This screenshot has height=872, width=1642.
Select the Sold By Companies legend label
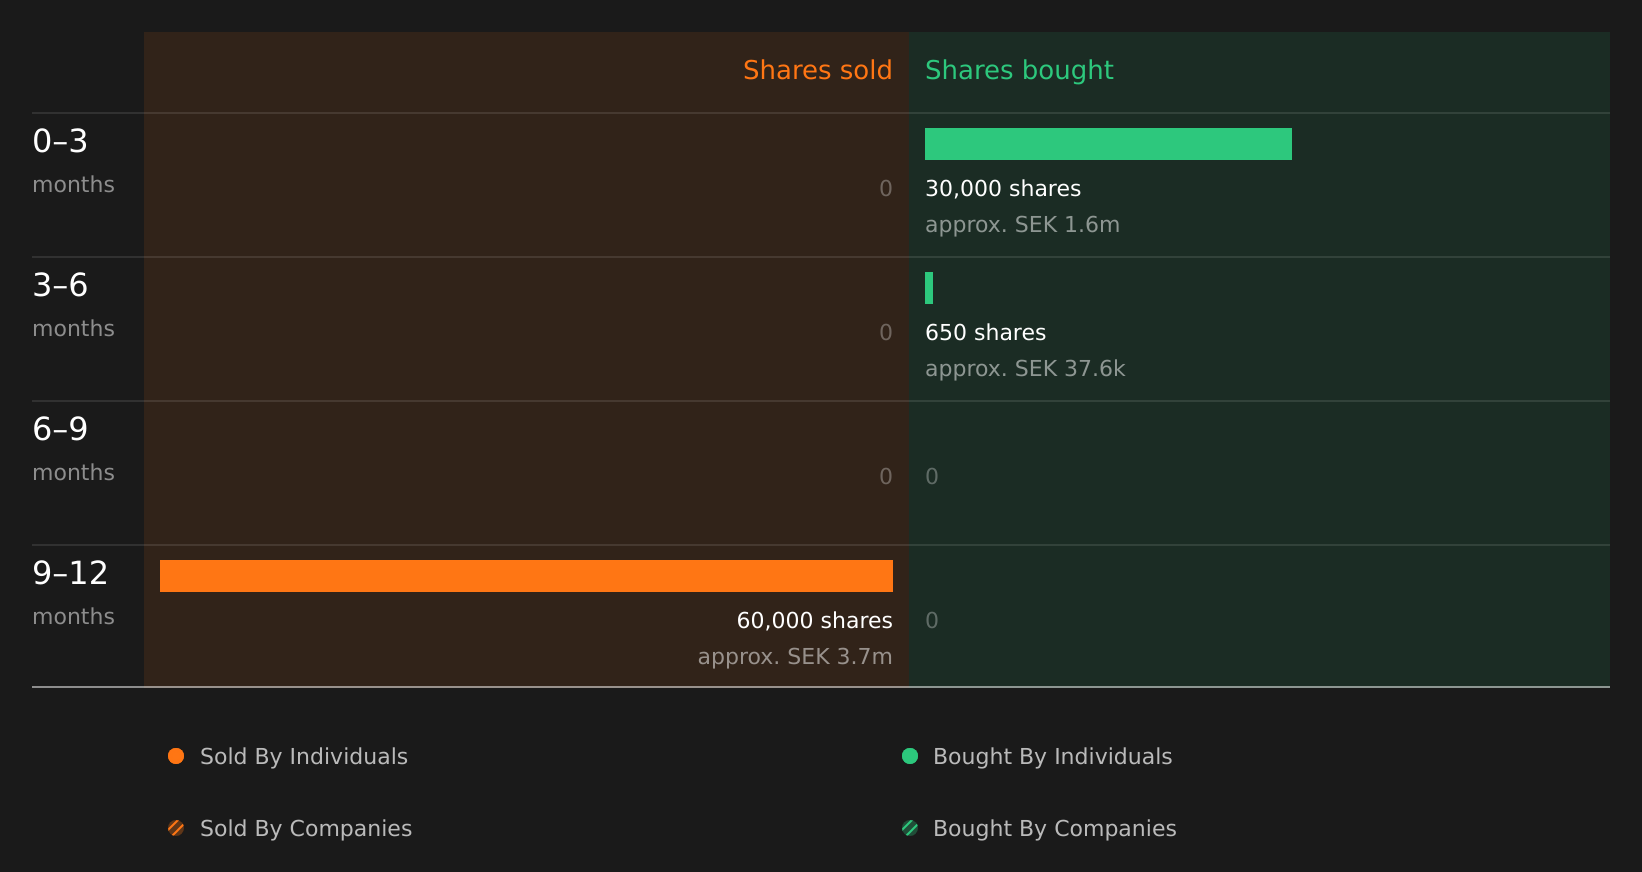tap(306, 829)
